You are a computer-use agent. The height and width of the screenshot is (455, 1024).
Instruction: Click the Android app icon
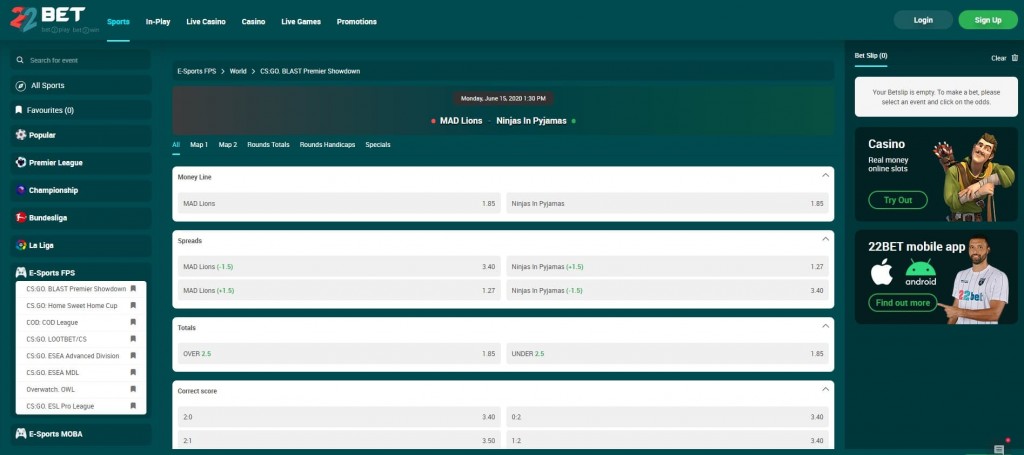(920, 272)
